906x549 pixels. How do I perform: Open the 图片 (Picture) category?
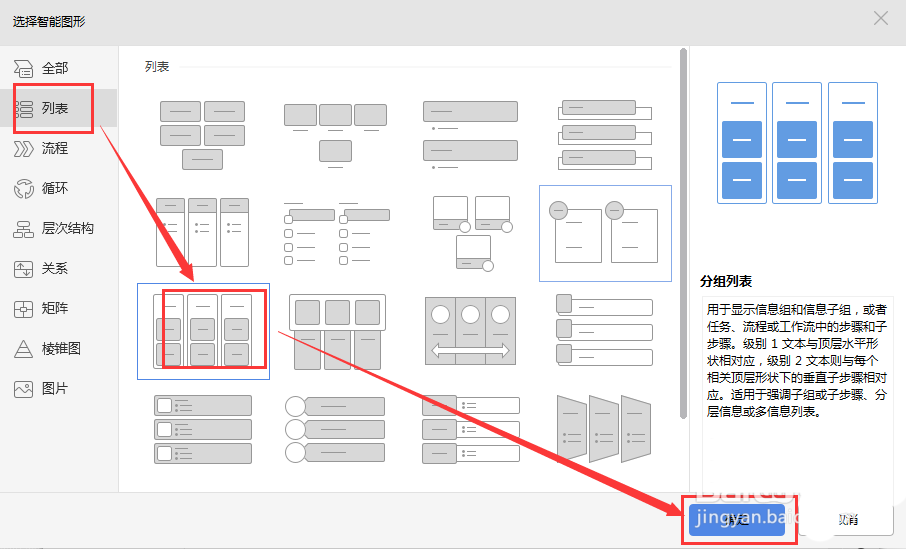58,388
